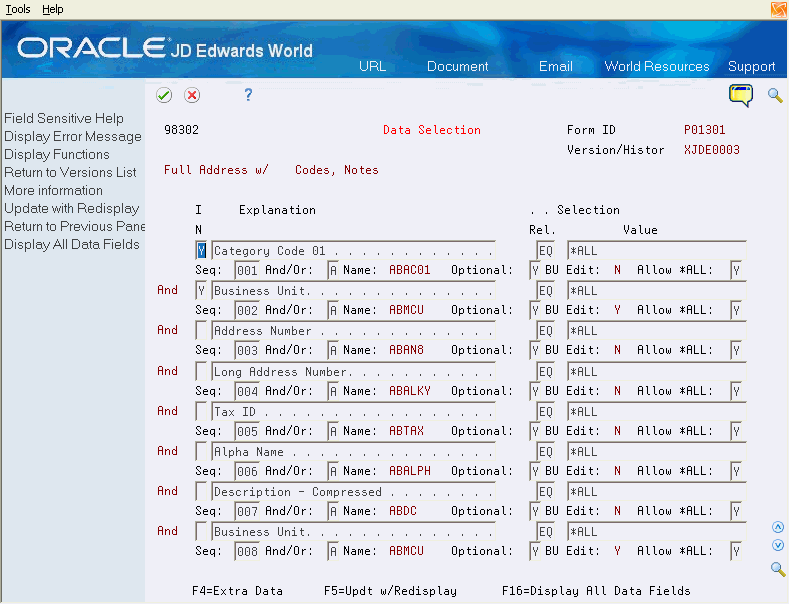Select Display All Data Fields link
789x604 pixels.
coord(72,245)
